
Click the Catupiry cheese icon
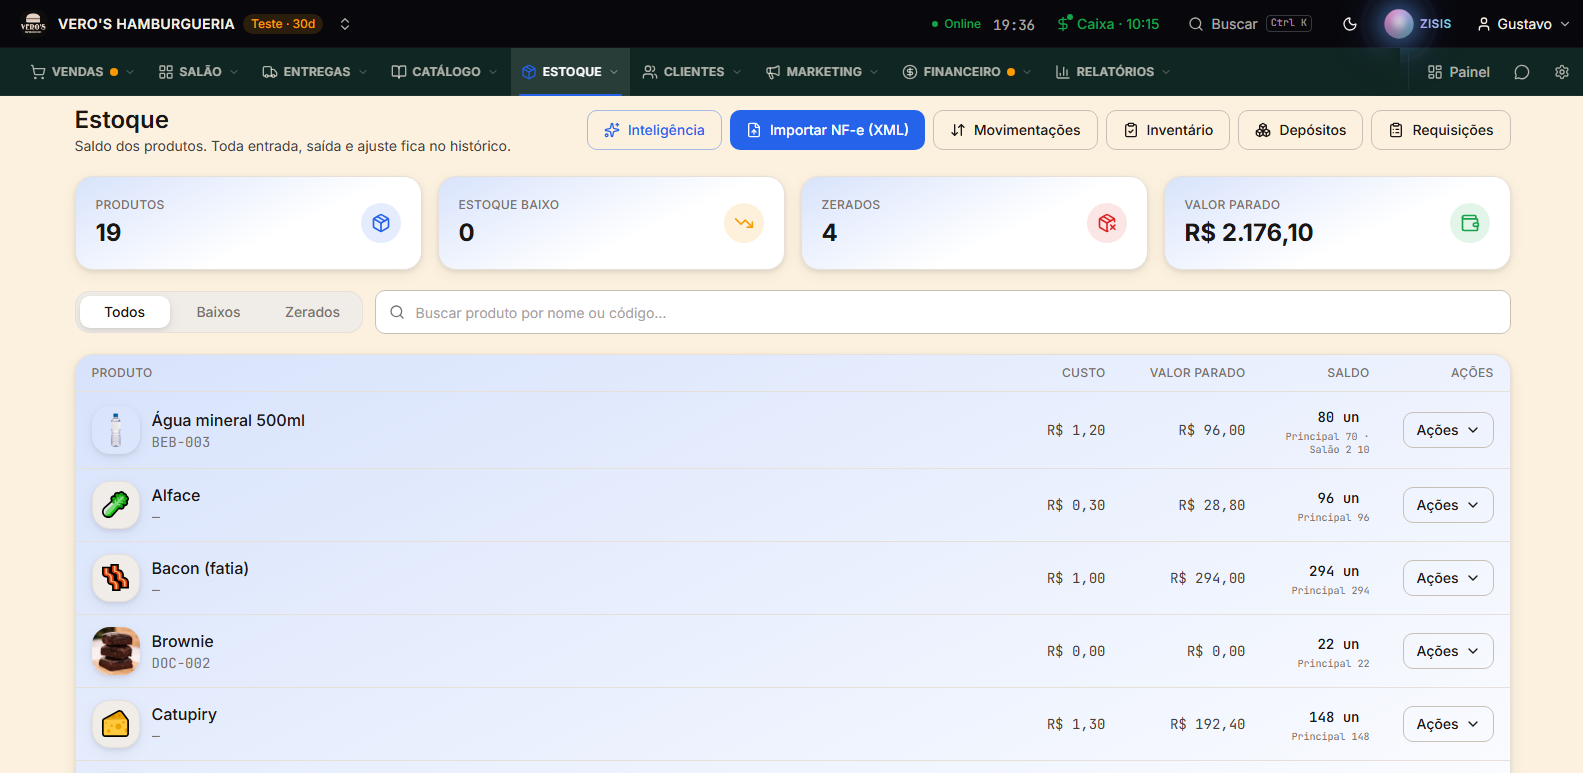coord(116,724)
